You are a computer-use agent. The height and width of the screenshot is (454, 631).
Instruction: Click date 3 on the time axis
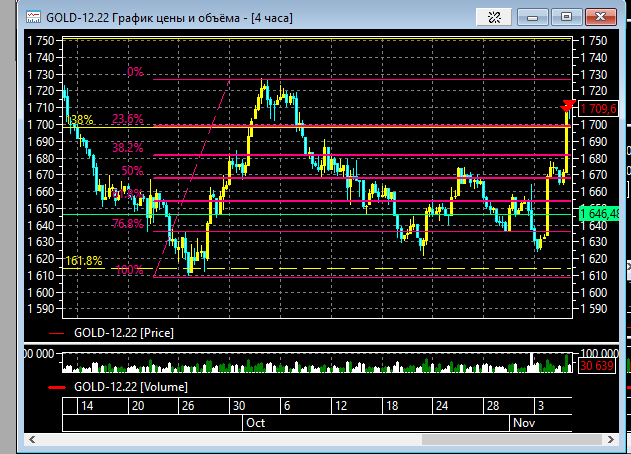pos(541,406)
